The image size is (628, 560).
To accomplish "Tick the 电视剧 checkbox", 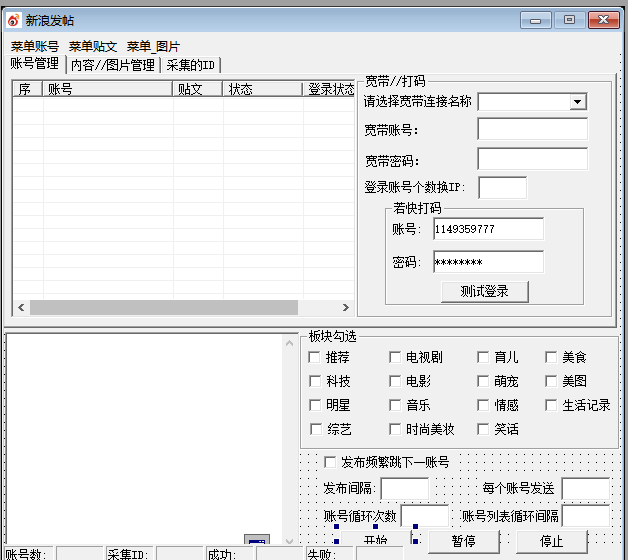I will click(395, 357).
